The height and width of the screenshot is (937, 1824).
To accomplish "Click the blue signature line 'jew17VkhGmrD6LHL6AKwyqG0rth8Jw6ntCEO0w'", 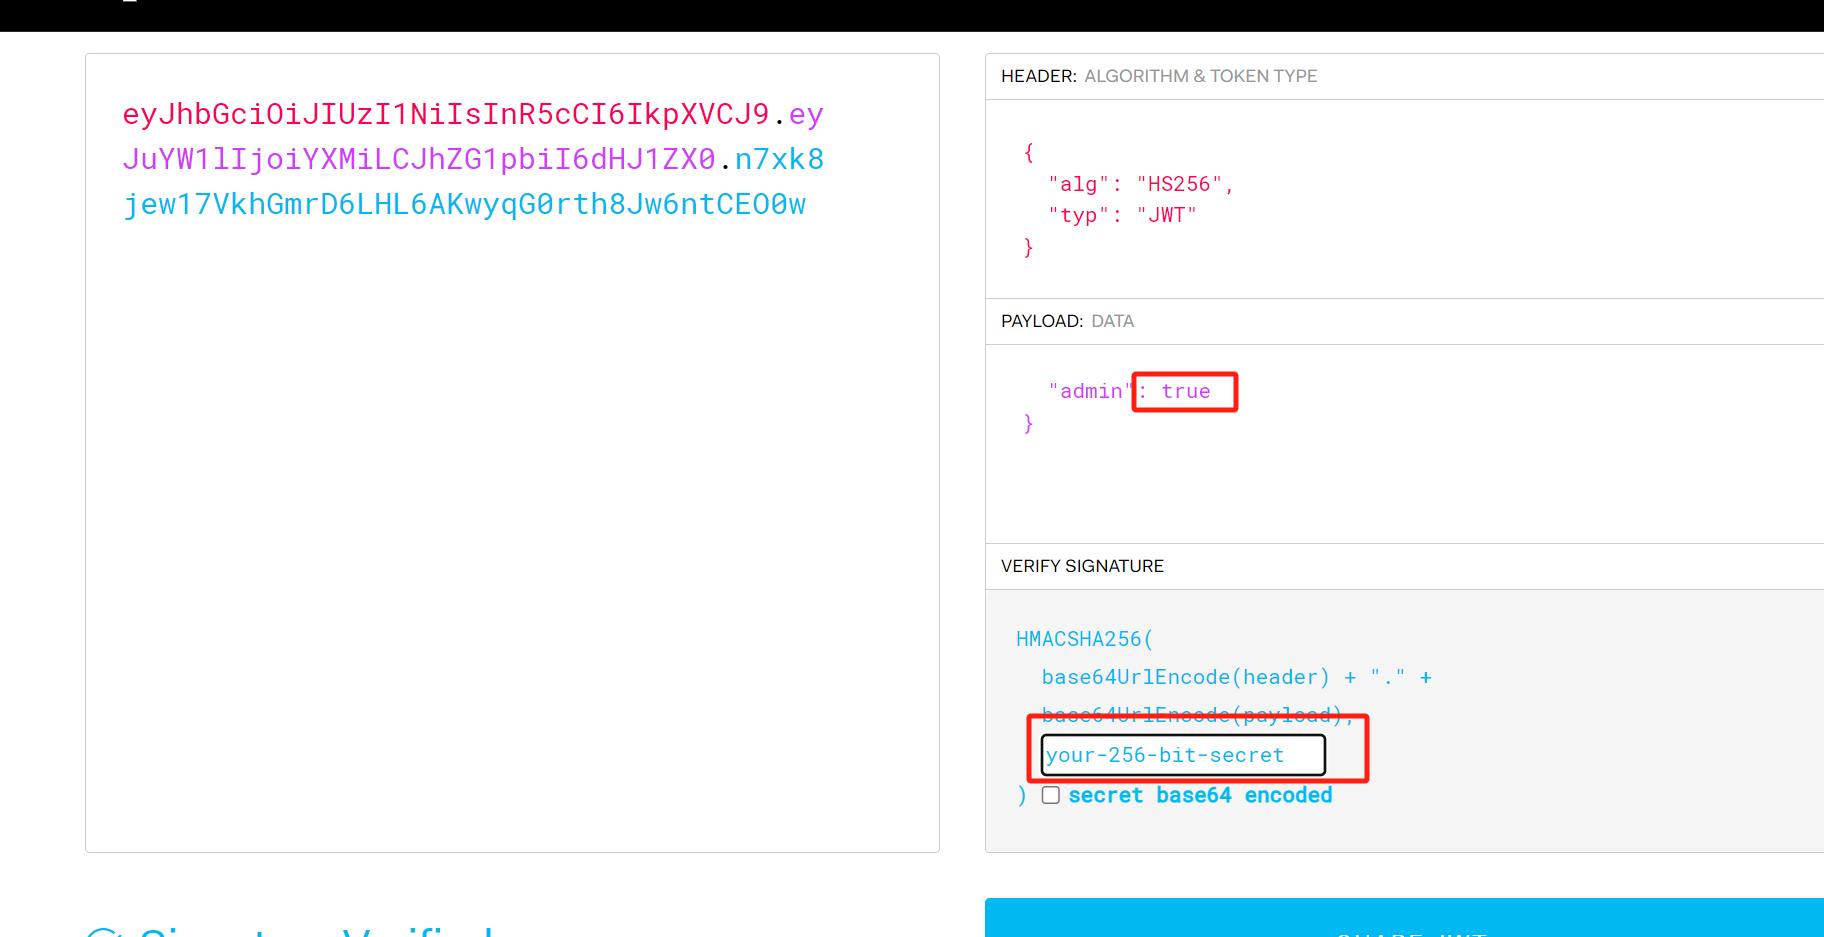I will [464, 204].
